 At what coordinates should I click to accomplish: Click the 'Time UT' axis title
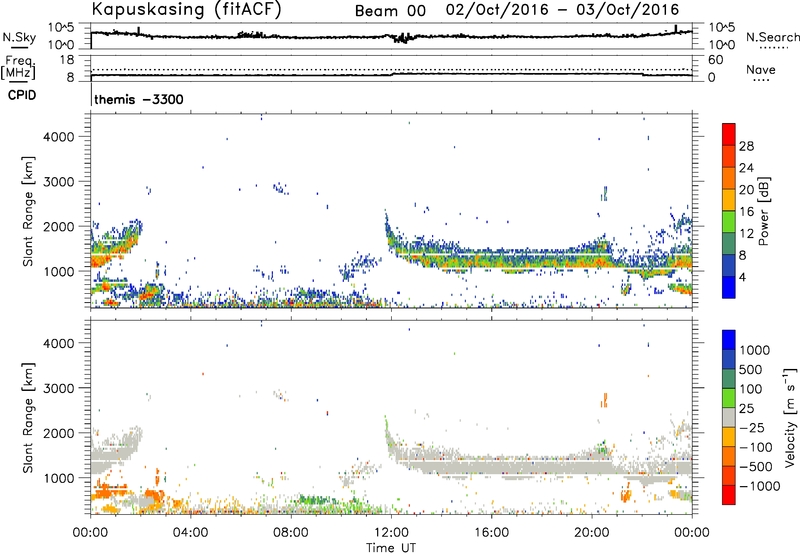391,548
